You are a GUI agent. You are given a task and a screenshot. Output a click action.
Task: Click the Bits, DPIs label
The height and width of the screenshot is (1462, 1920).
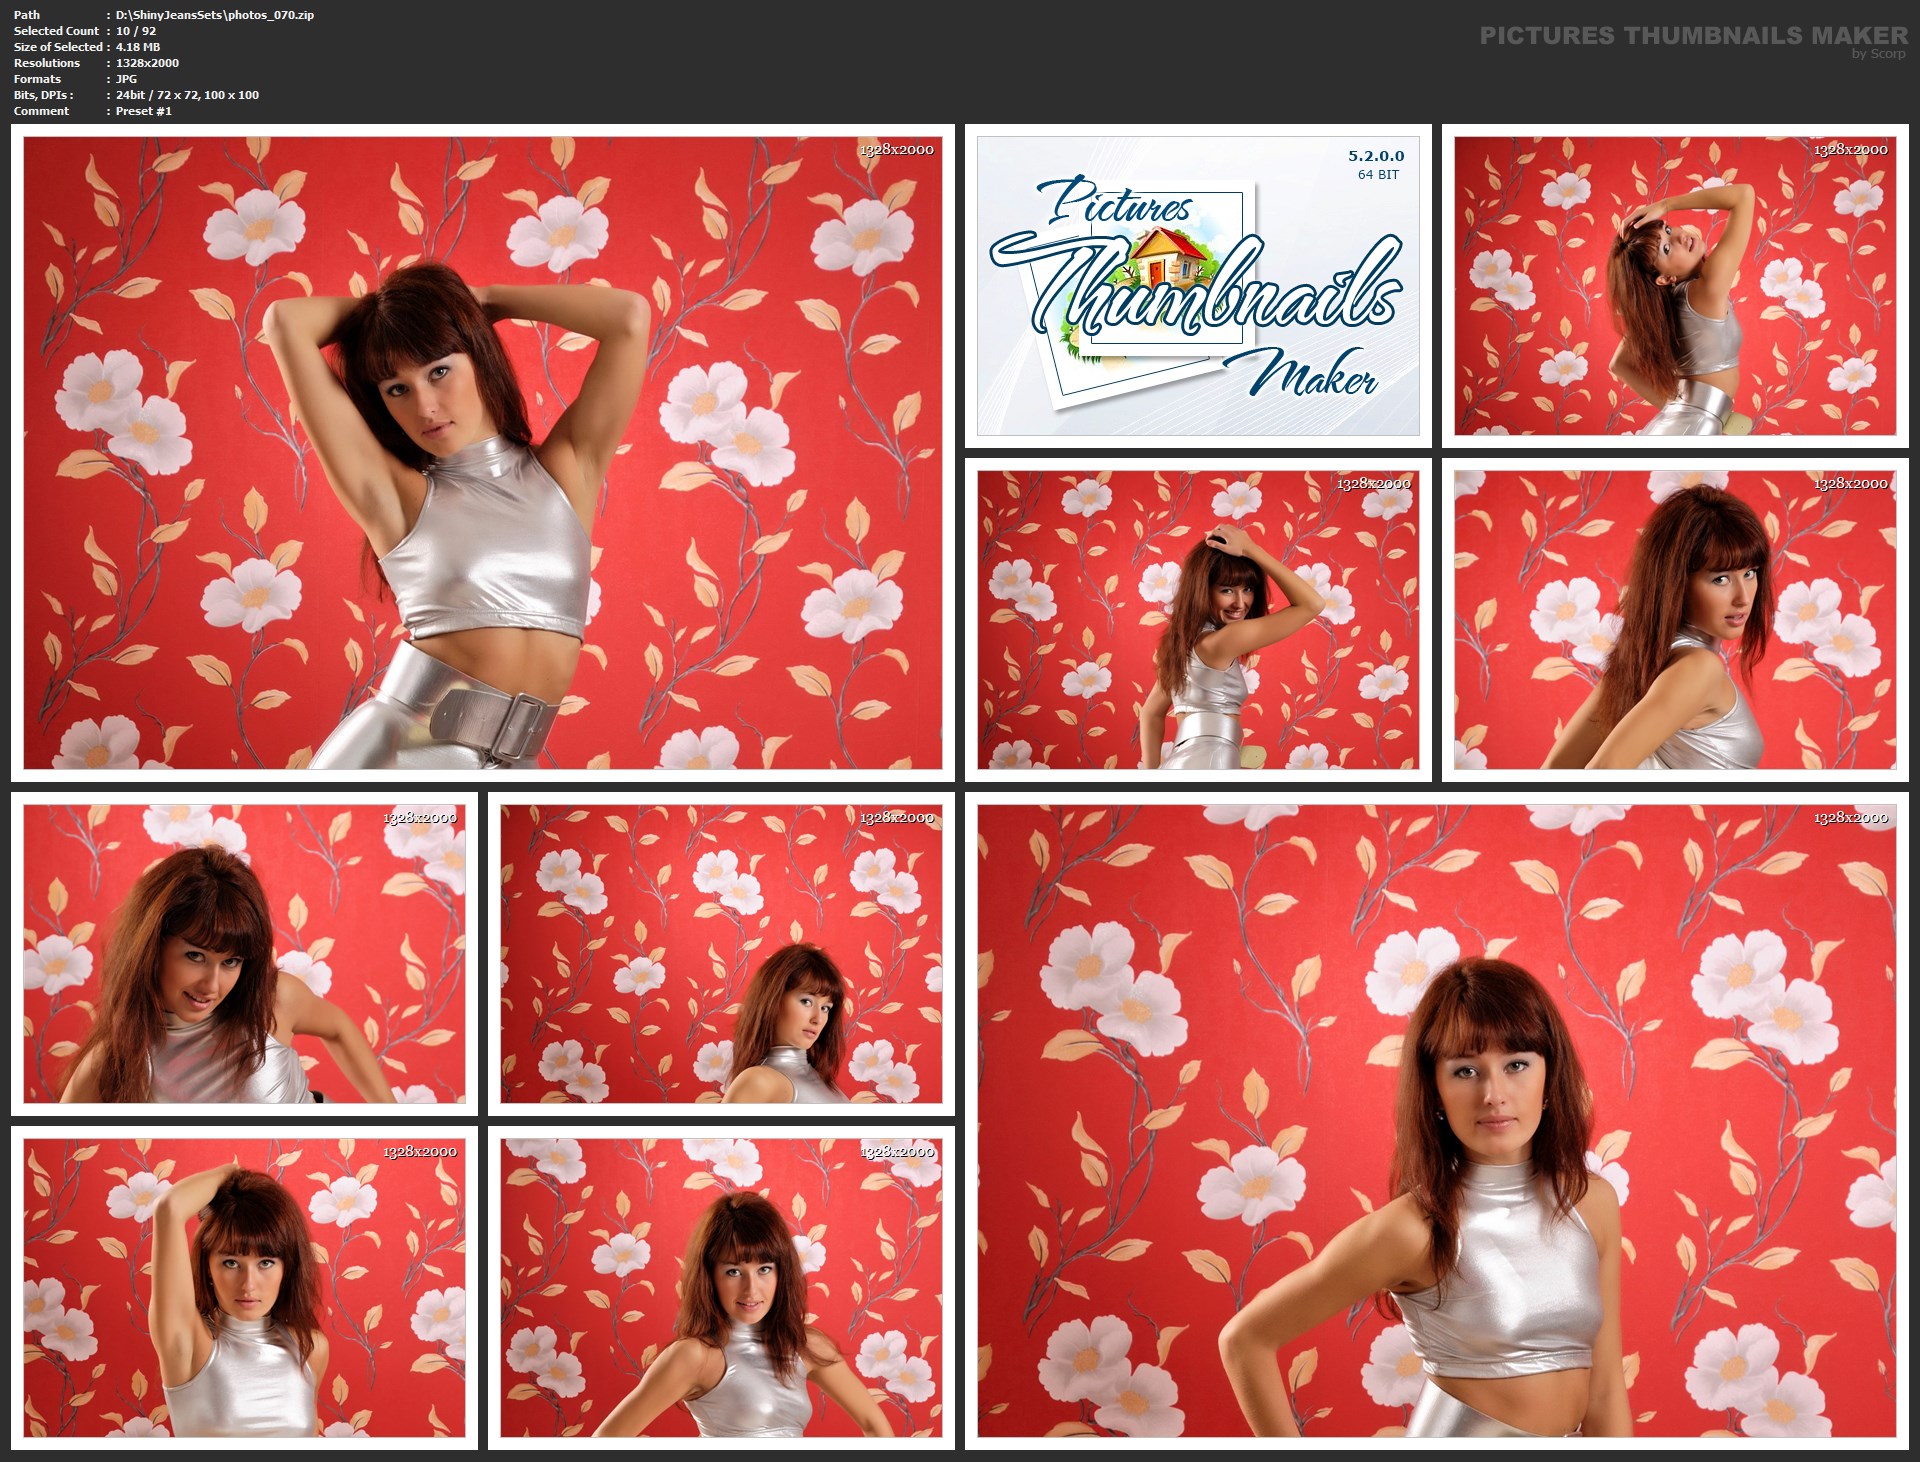[43, 95]
